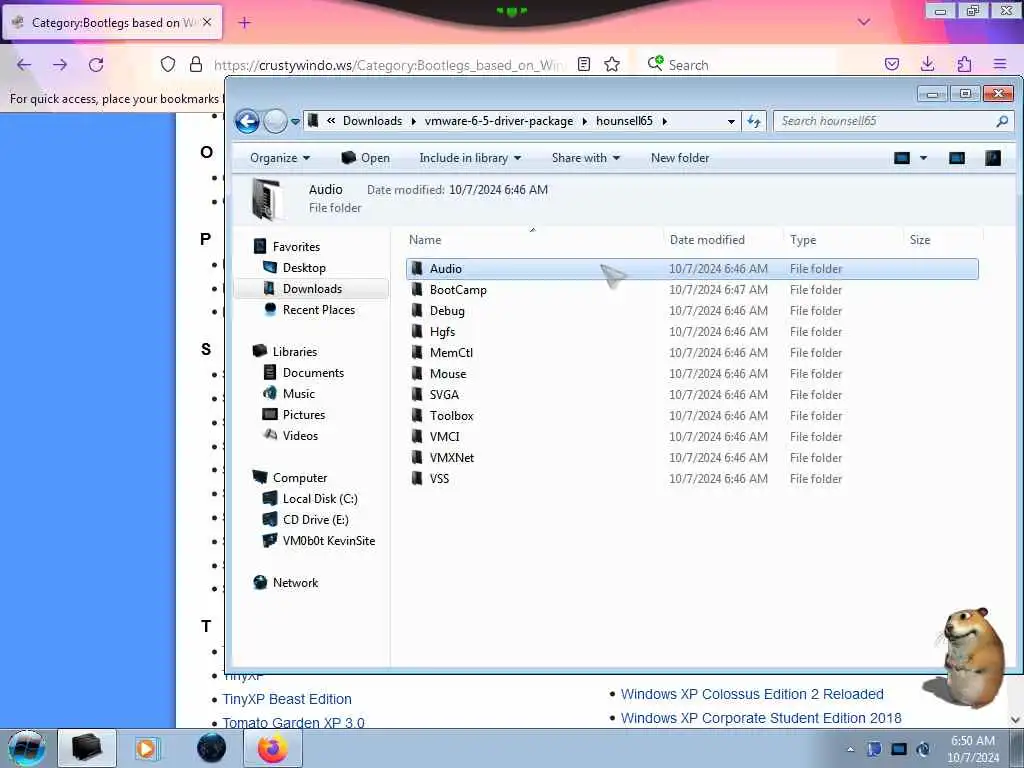
Task: Sort by the Date modified column header
Action: coord(707,240)
